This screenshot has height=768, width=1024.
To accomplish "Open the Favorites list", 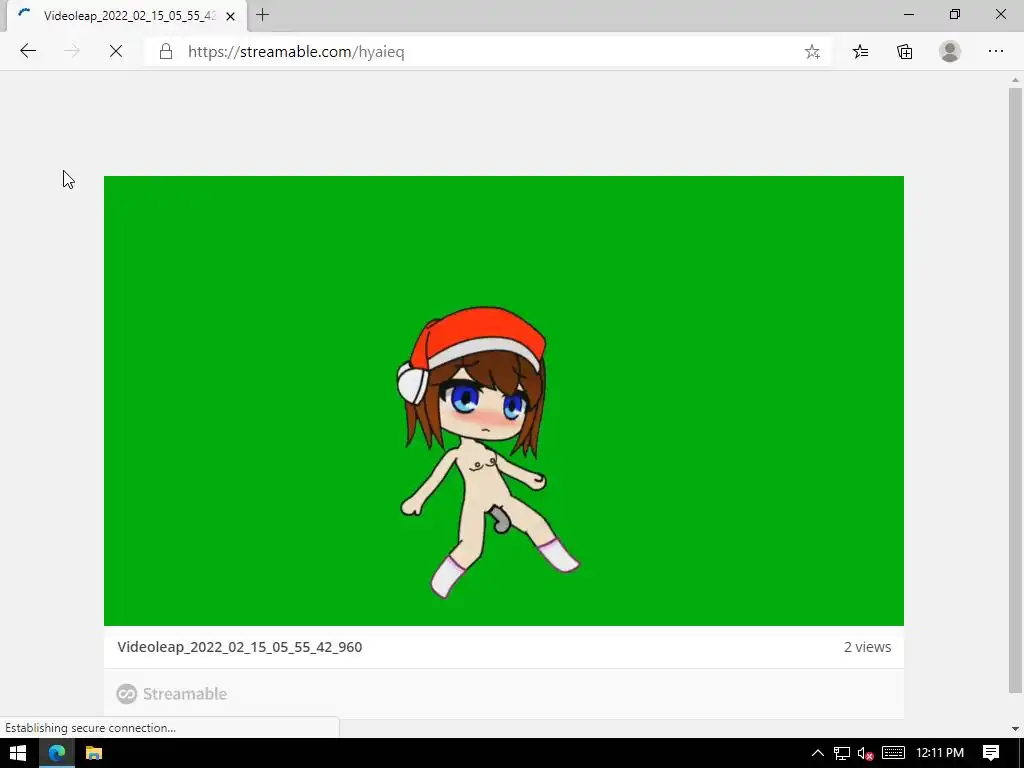I will 861,52.
